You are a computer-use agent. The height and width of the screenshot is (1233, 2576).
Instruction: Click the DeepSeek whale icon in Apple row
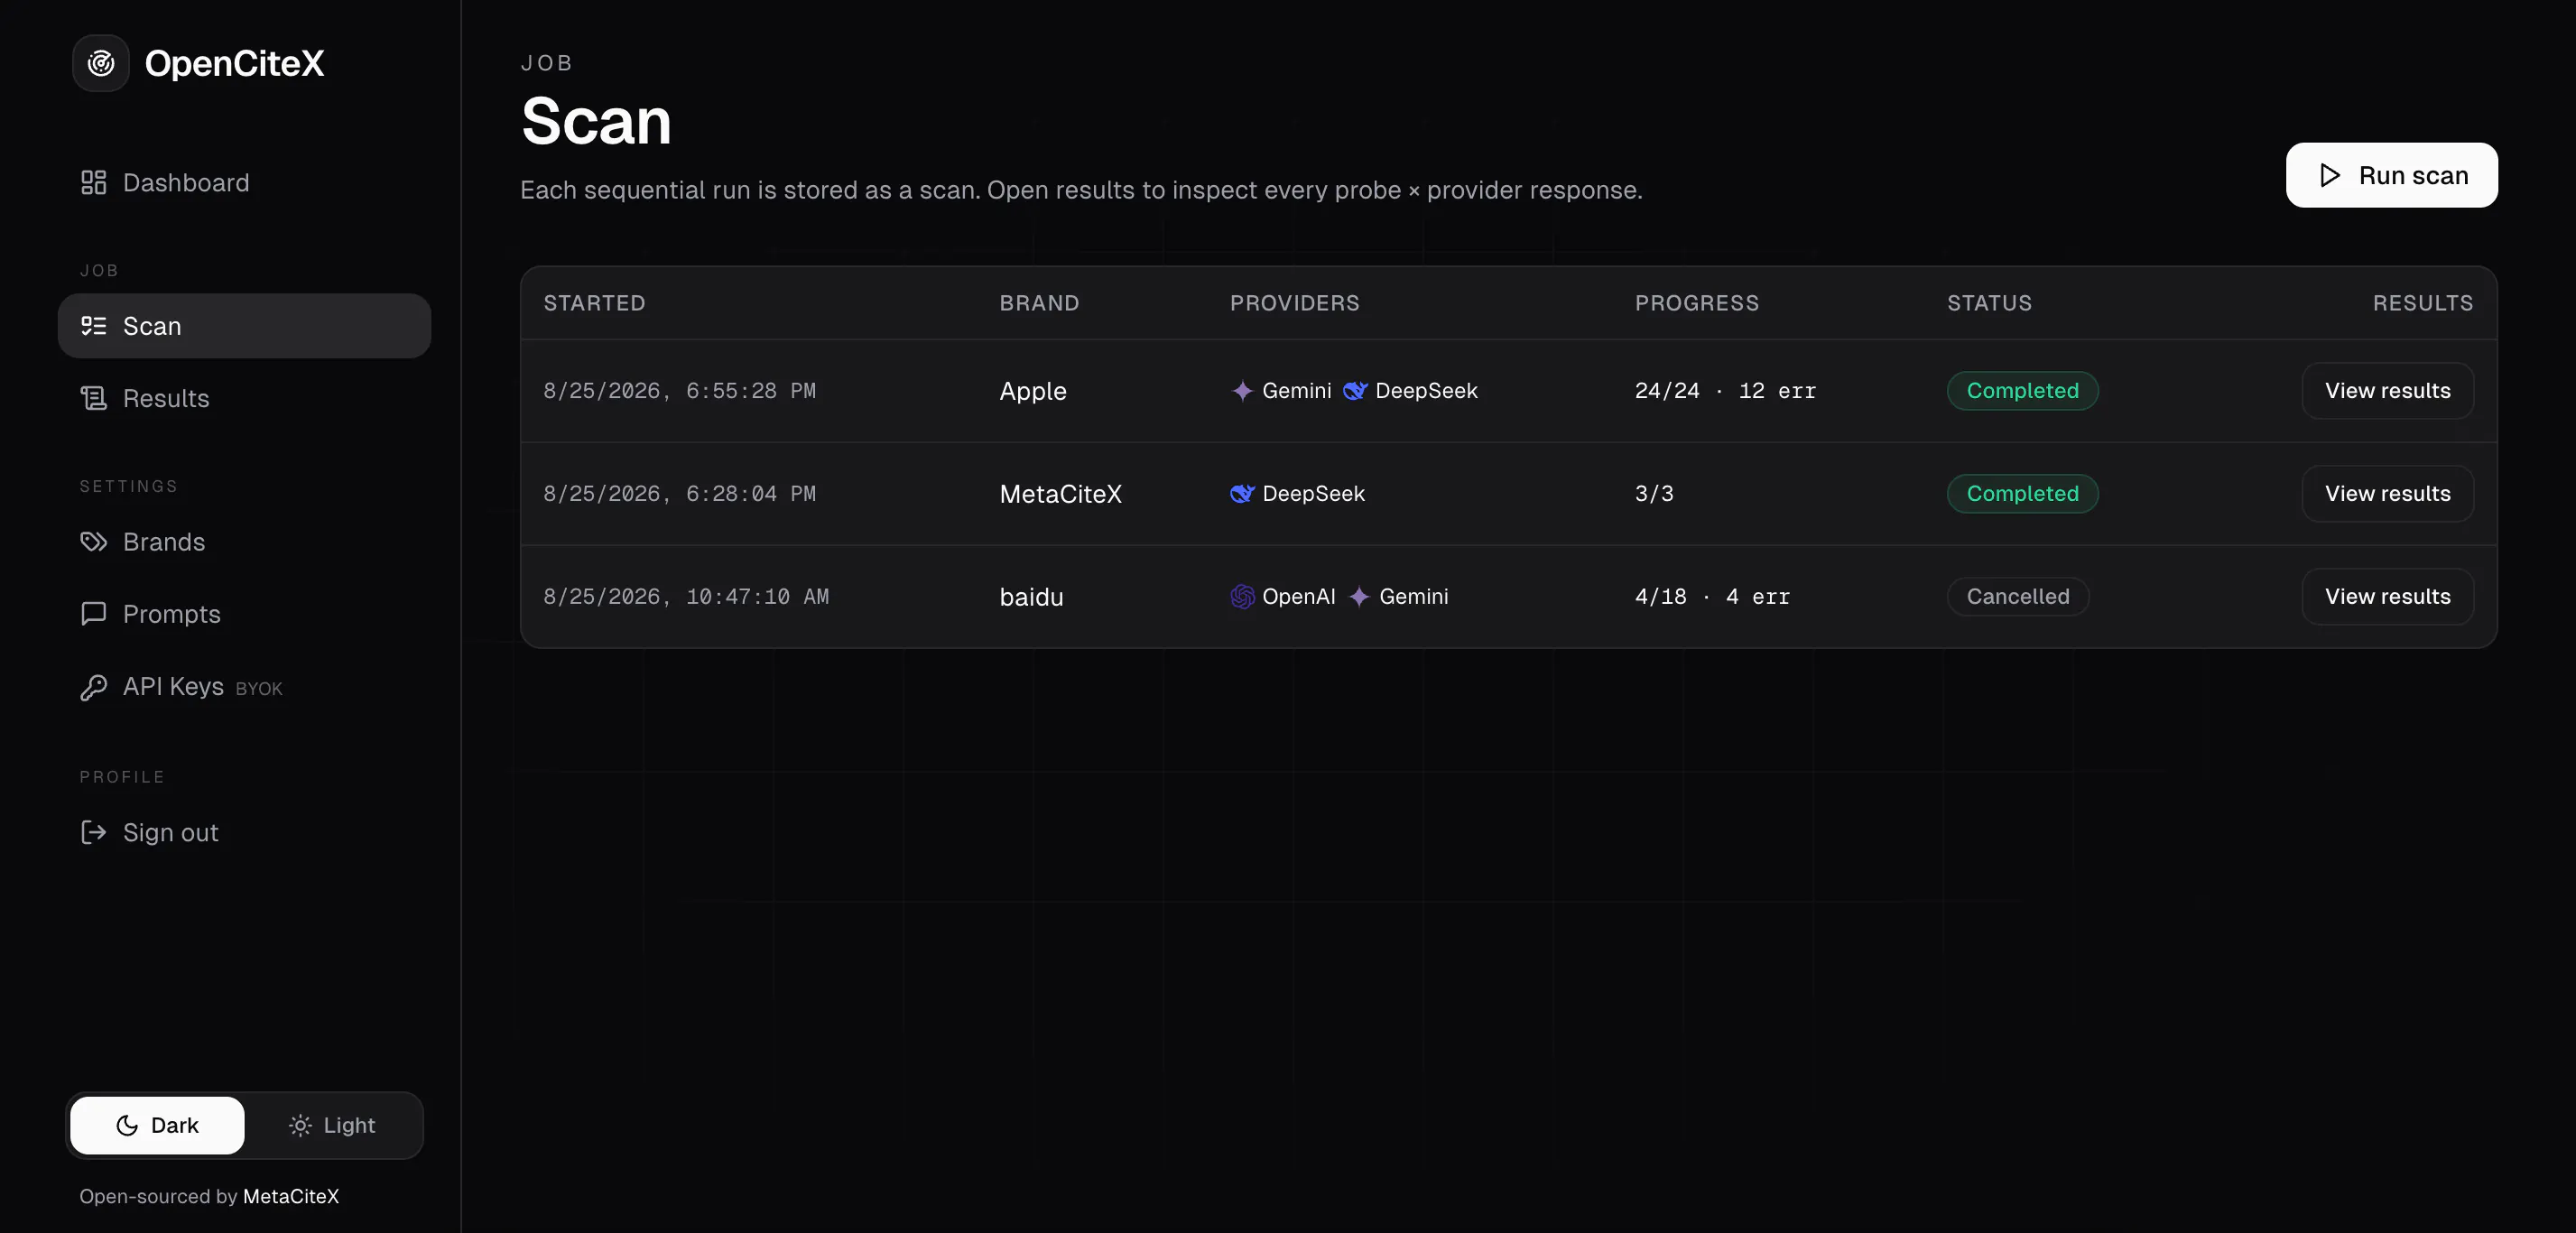(x=1355, y=391)
